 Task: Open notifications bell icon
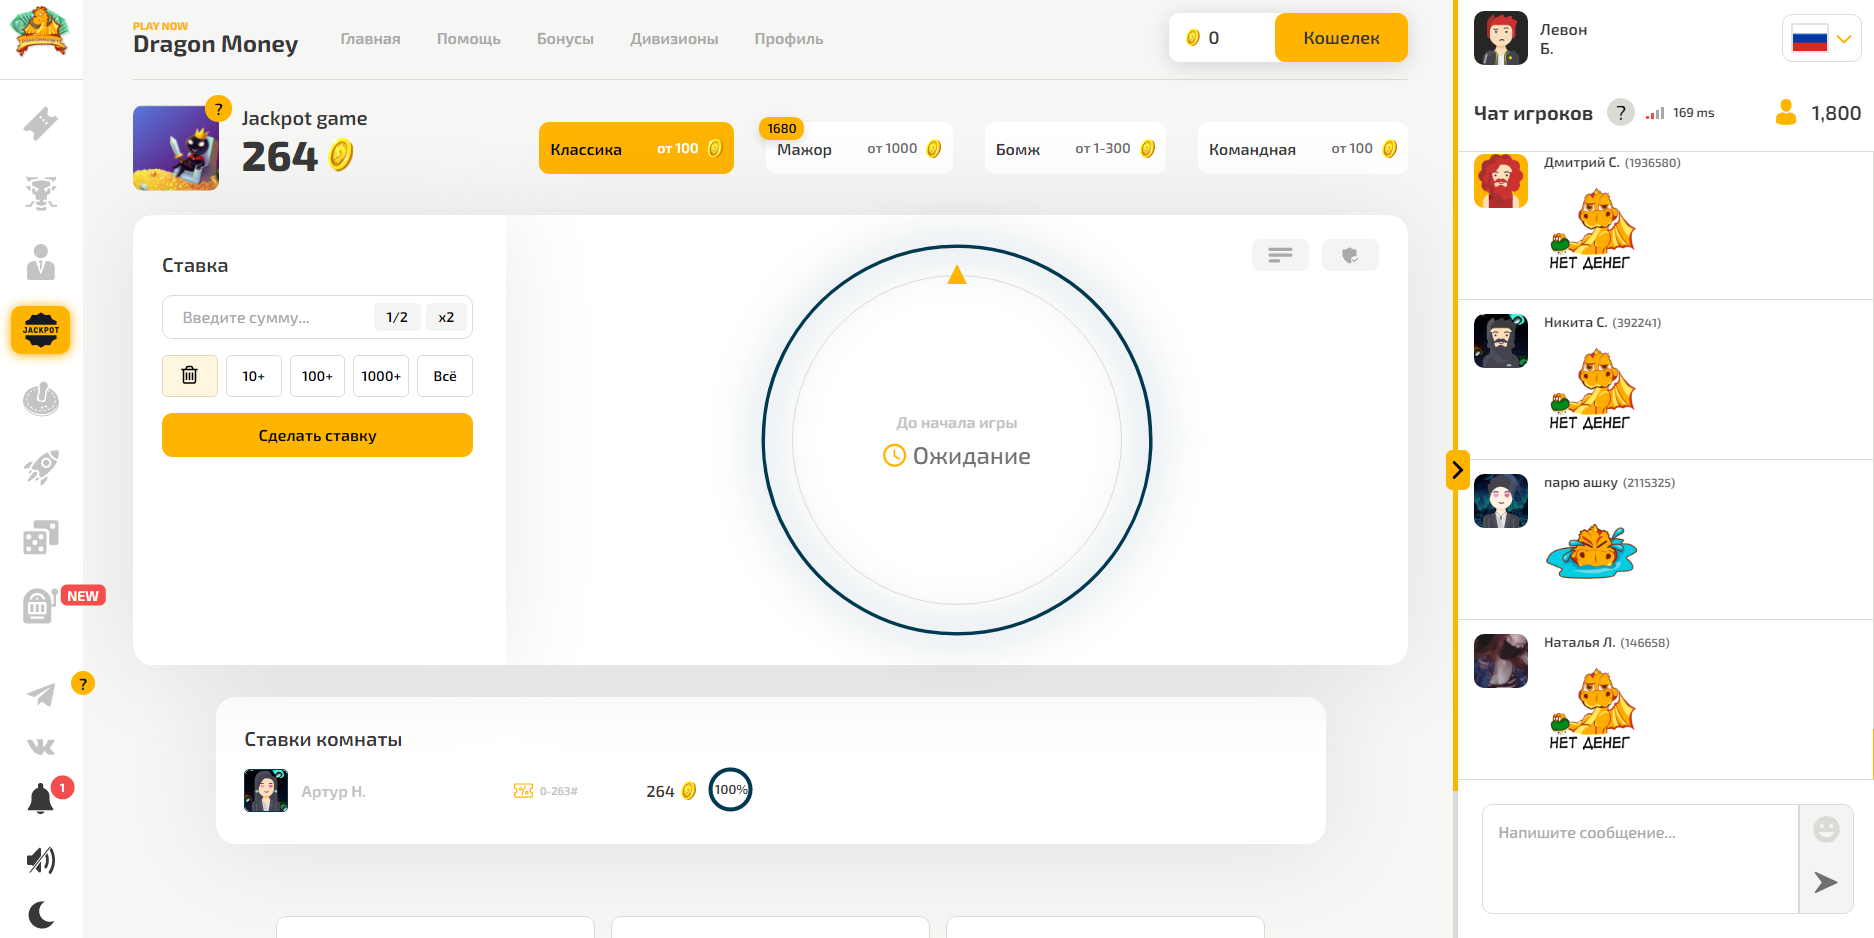coord(41,799)
